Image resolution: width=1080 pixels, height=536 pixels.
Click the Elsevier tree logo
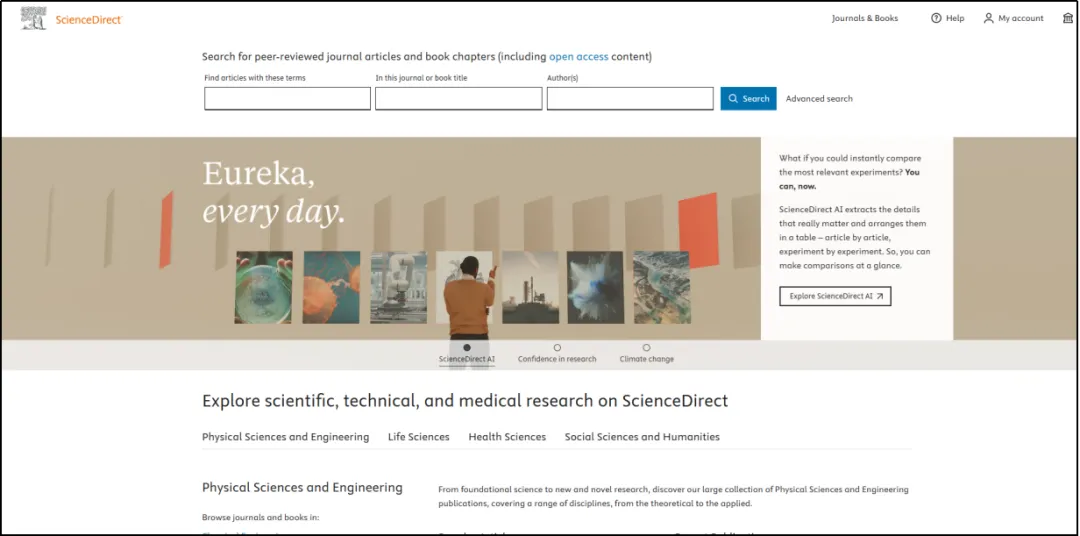[x=33, y=18]
